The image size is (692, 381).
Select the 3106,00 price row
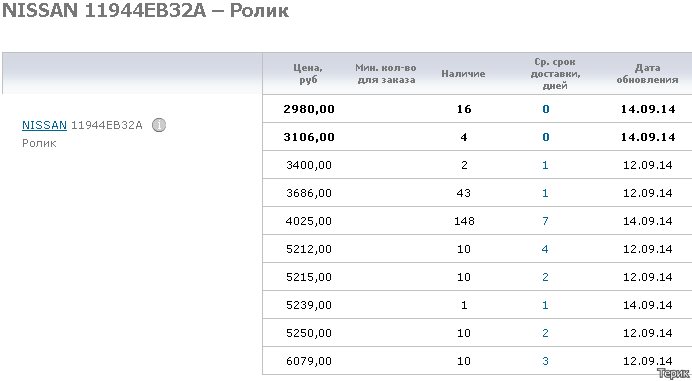click(477, 137)
